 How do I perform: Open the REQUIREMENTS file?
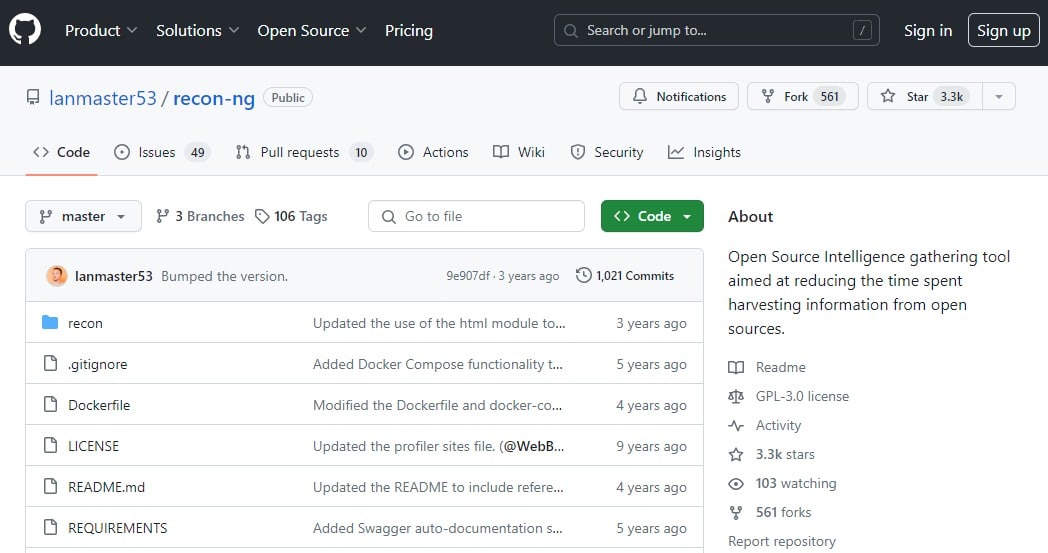click(x=118, y=528)
